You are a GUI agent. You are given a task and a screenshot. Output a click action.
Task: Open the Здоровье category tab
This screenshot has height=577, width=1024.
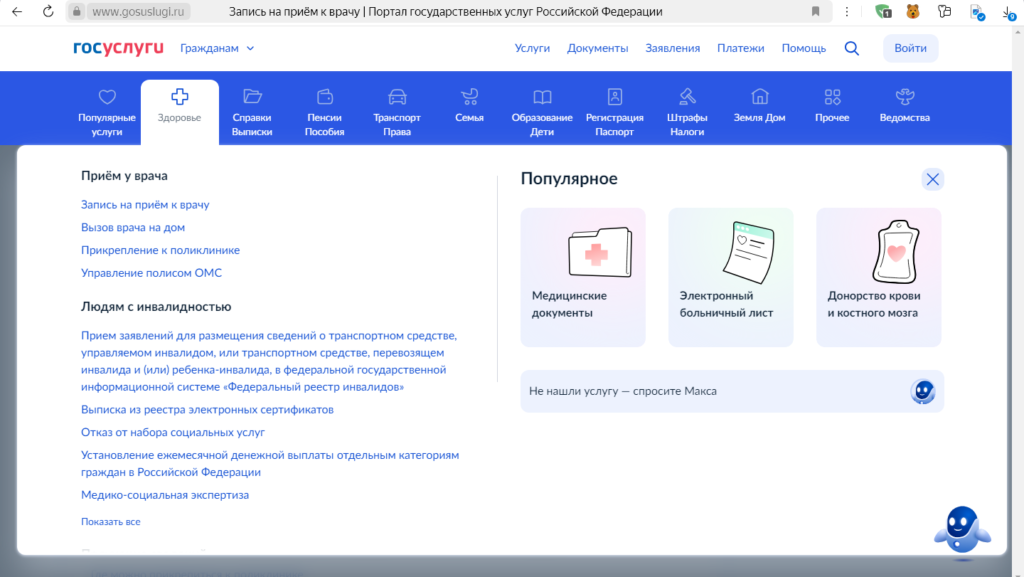[x=180, y=107]
